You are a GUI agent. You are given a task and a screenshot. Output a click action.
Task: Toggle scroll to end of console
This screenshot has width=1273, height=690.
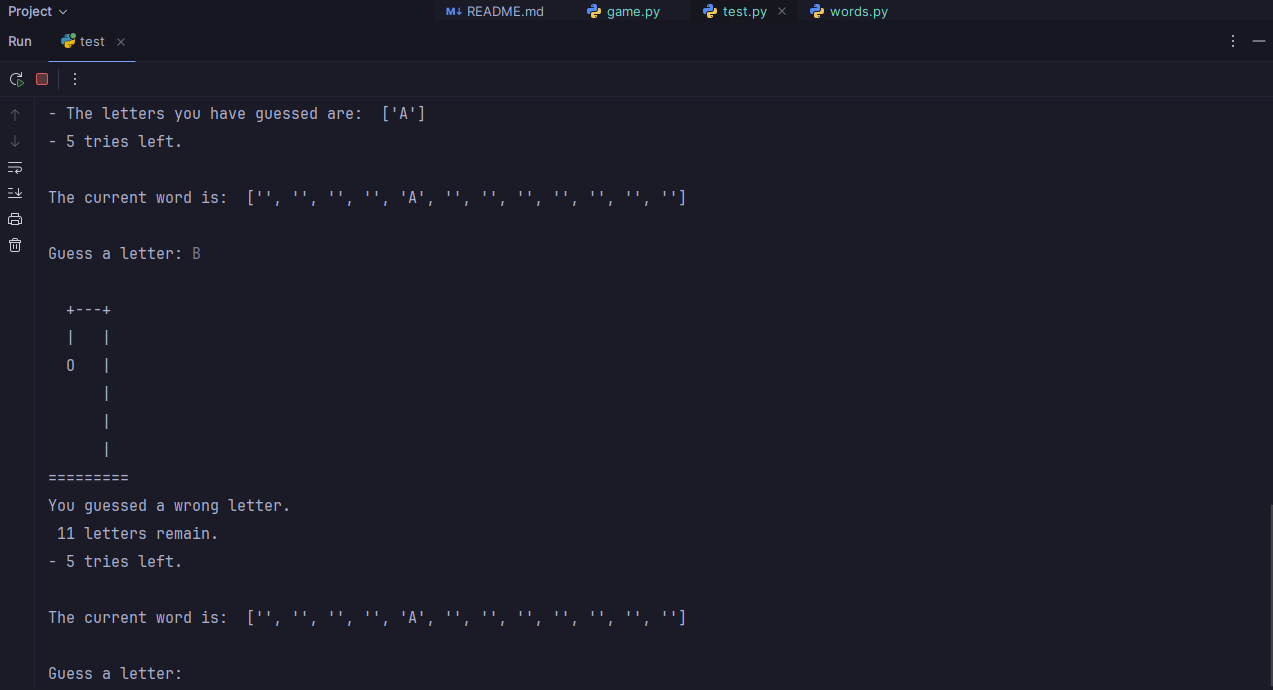[15, 193]
